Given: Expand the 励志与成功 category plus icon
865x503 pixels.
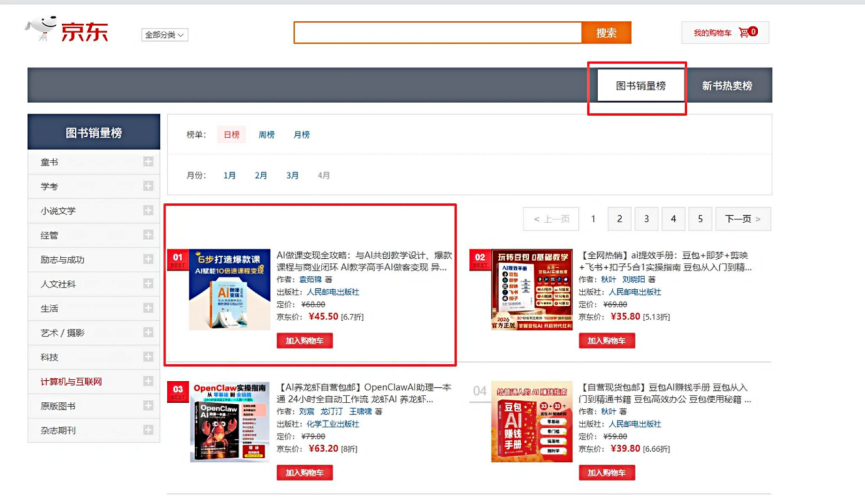Looking at the screenshot, I should tap(148, 259).
